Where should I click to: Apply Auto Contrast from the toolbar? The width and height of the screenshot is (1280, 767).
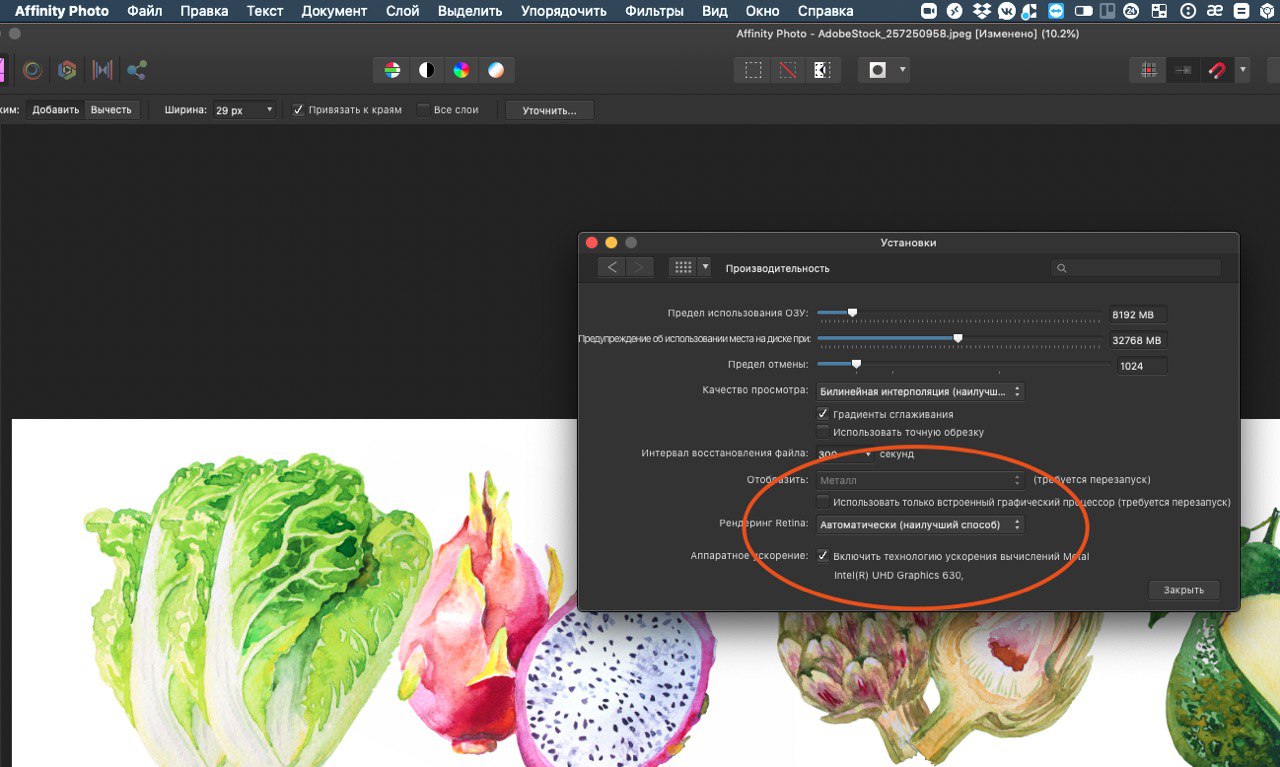coord(426,70)
